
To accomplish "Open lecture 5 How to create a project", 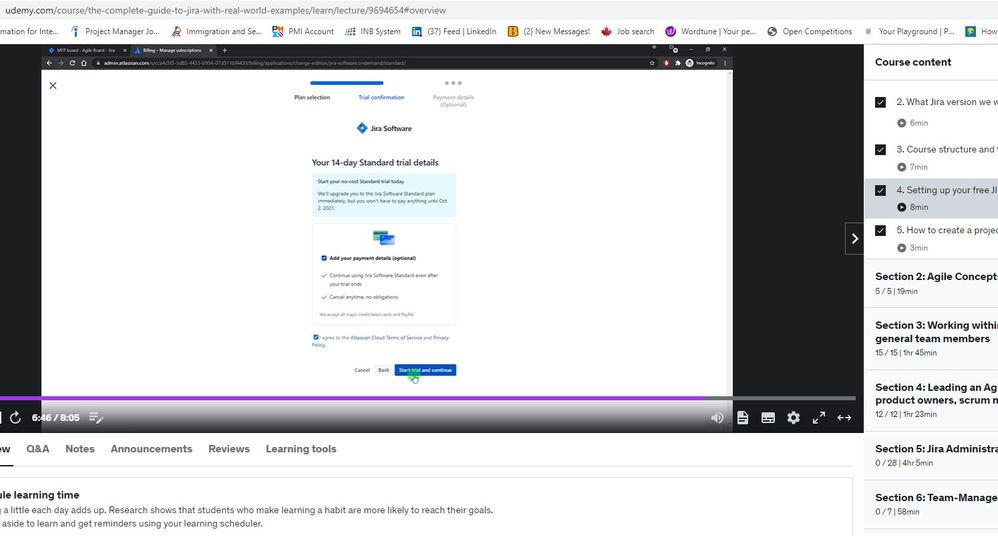I will (x=931, y=239).
